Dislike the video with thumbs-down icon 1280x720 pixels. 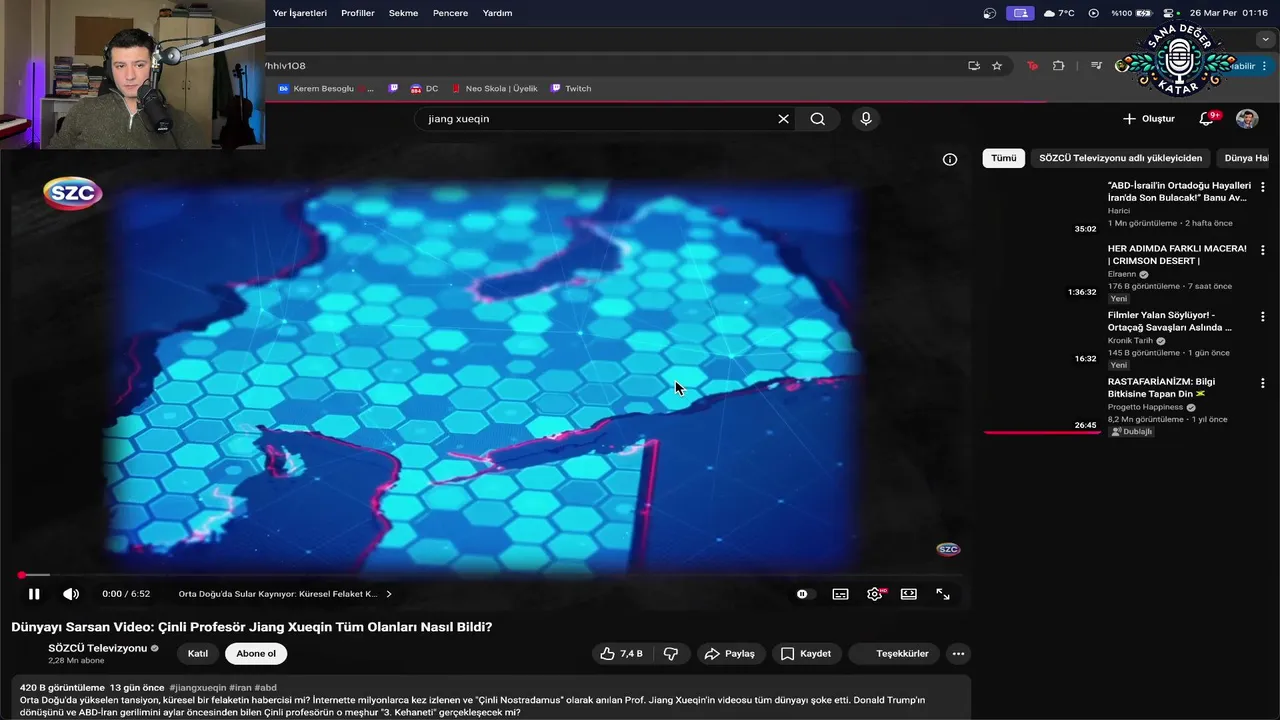[x=671, y=654]
